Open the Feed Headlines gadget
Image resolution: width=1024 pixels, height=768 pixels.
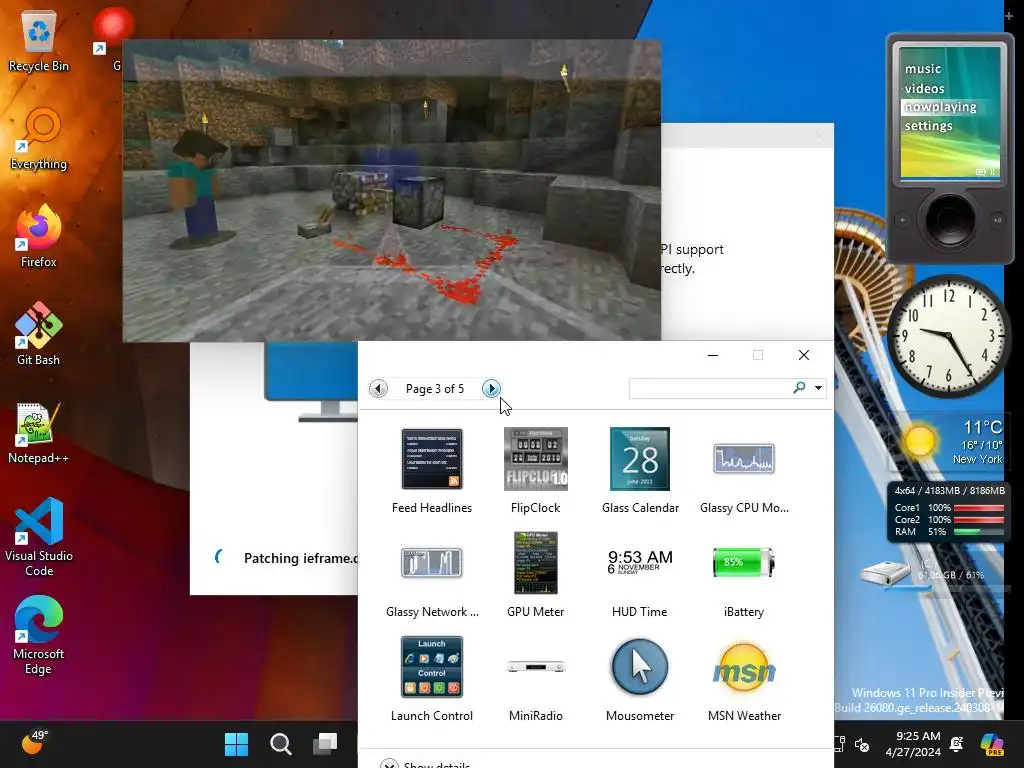[432, 459]
